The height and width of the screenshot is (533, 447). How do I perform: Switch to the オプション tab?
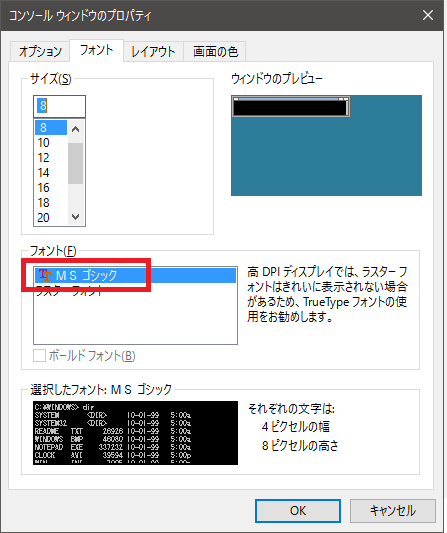[40, 52]
